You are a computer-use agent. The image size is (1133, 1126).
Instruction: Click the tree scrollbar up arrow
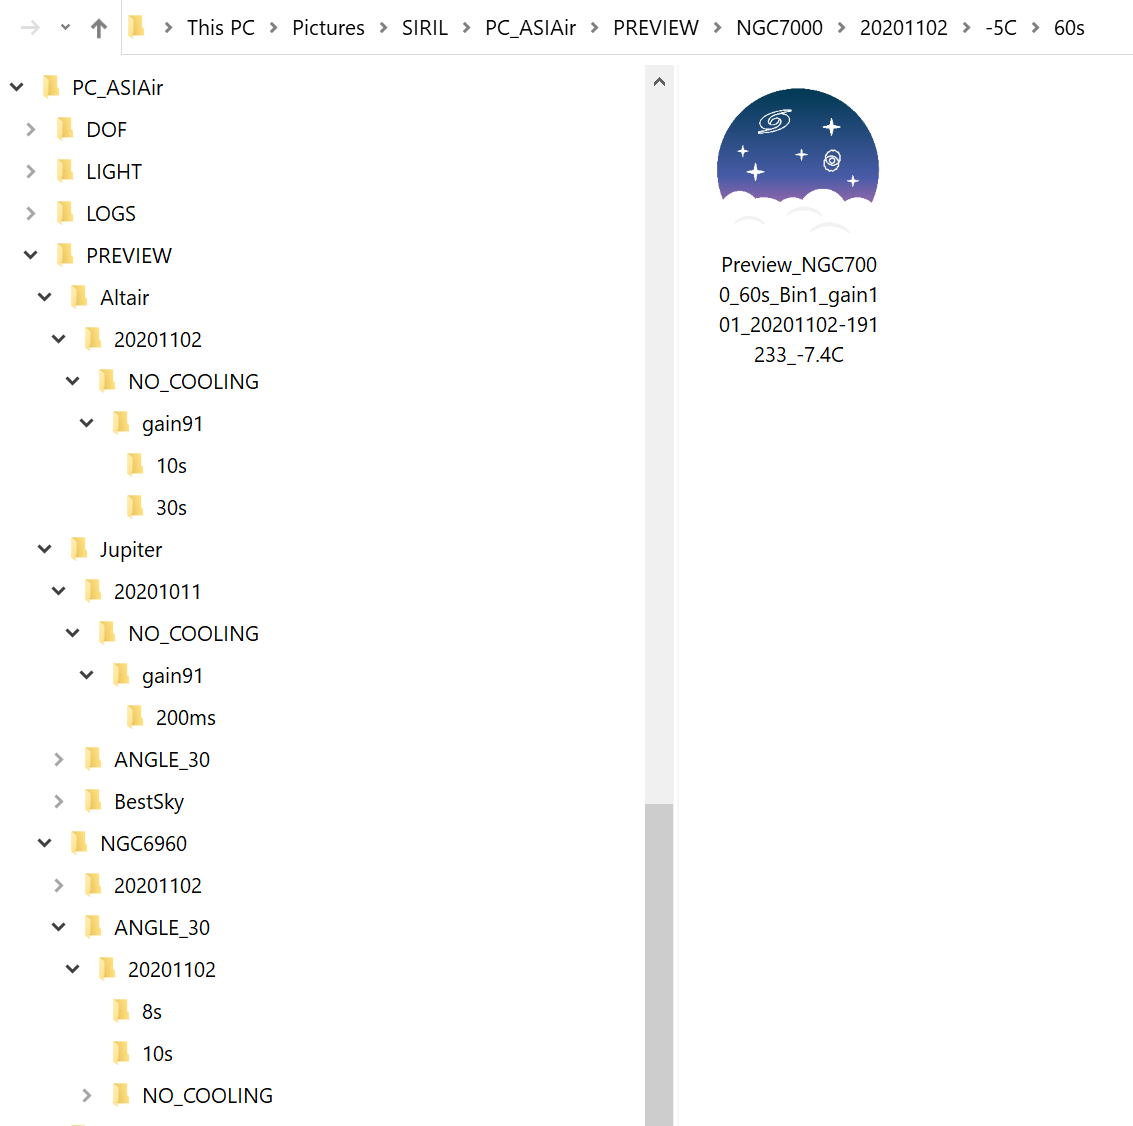(x=659, y=82)
